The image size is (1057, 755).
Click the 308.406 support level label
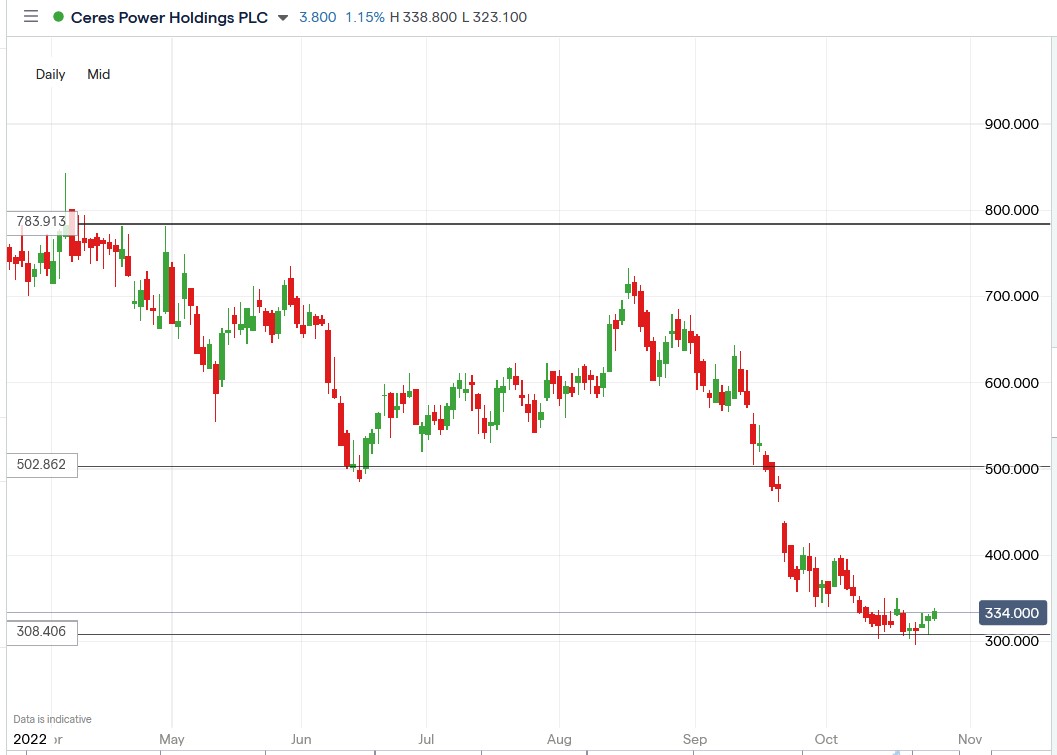coord(41,632)
